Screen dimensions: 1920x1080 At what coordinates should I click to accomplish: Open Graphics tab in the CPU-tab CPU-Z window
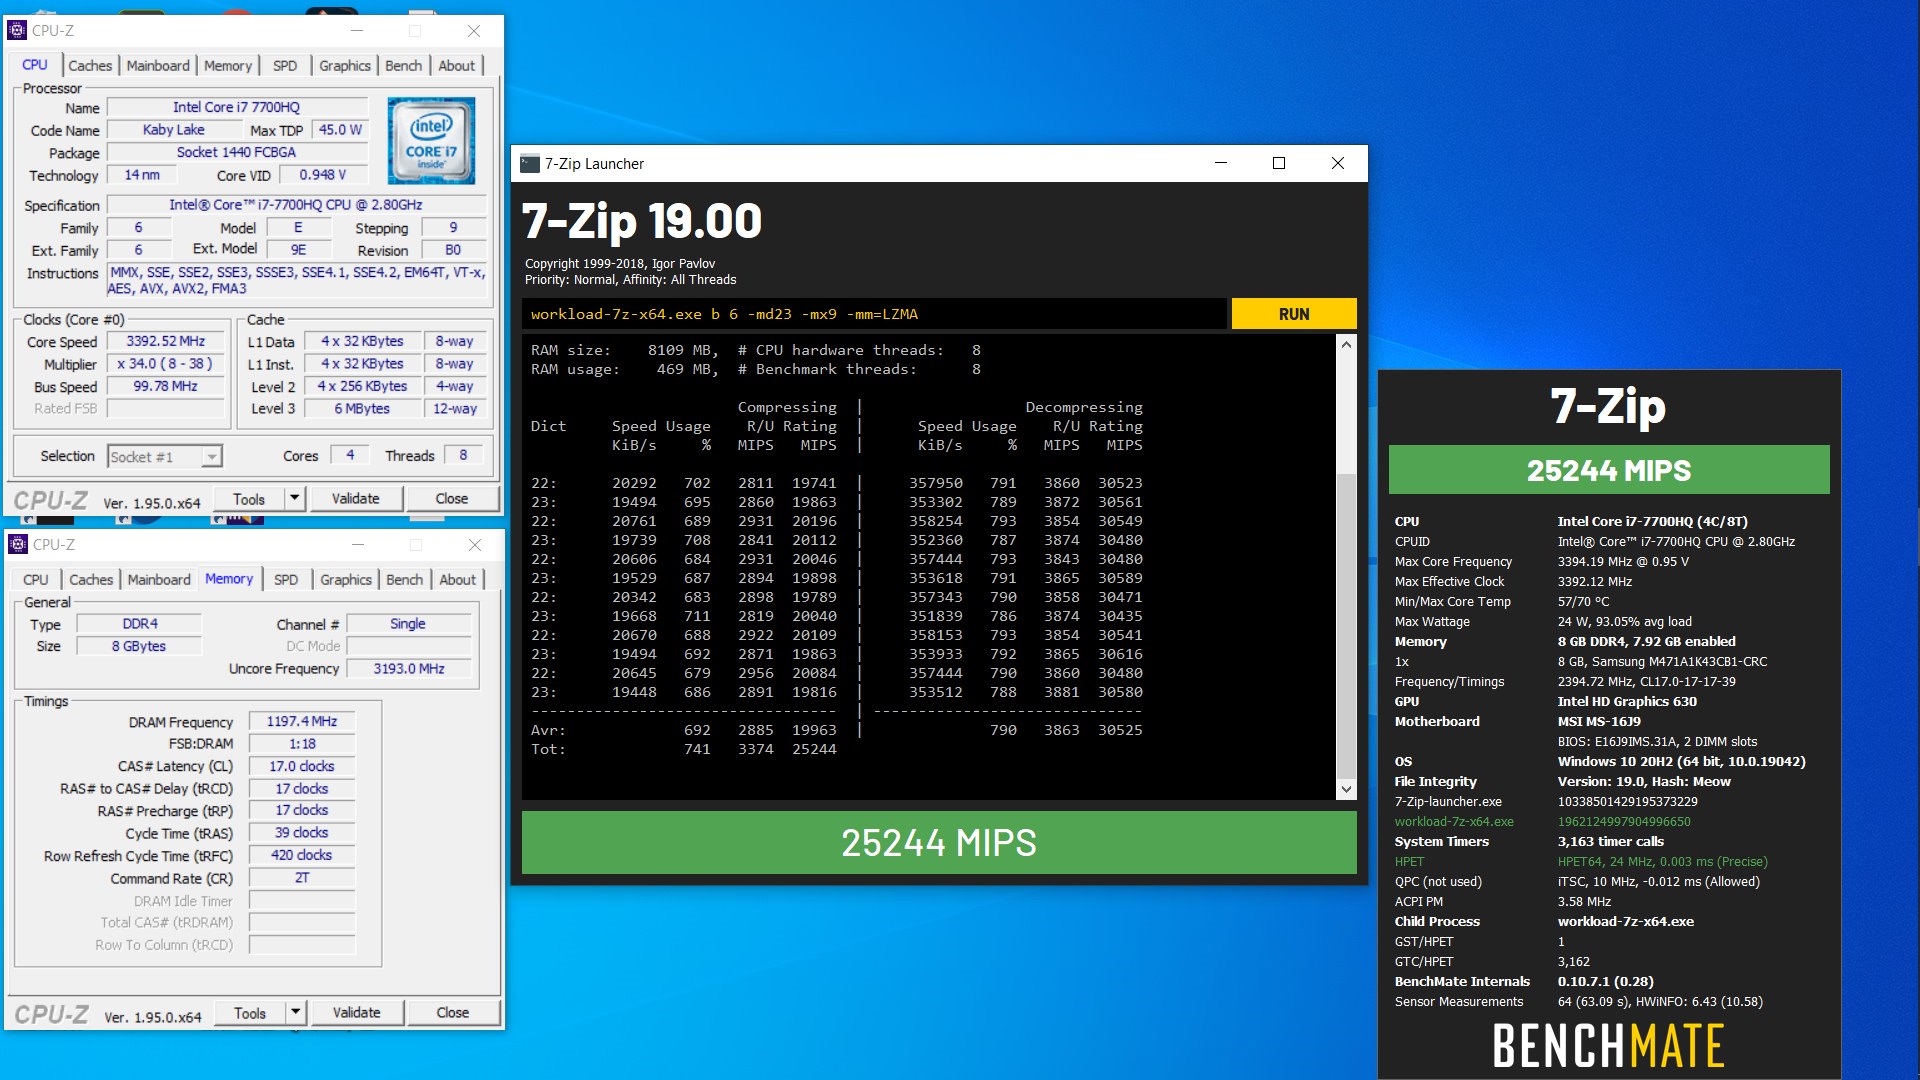point(345,65)
